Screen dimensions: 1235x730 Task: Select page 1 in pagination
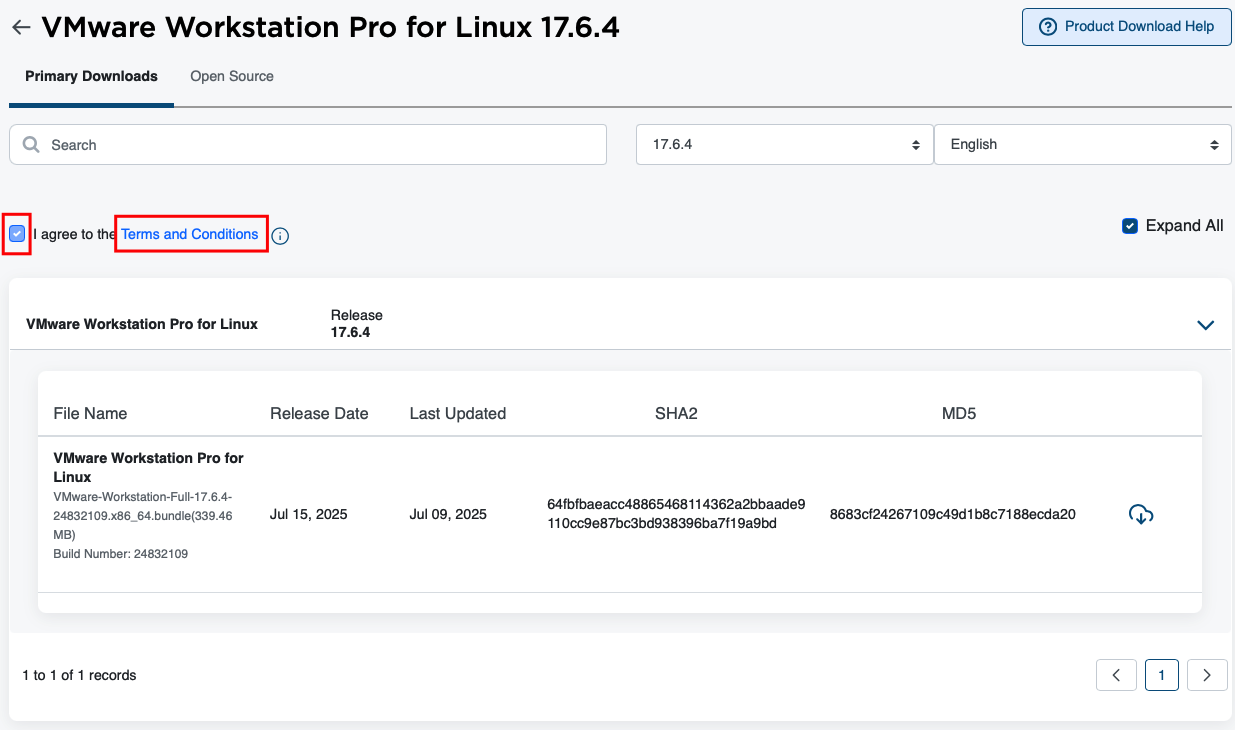click(1162, 675)
